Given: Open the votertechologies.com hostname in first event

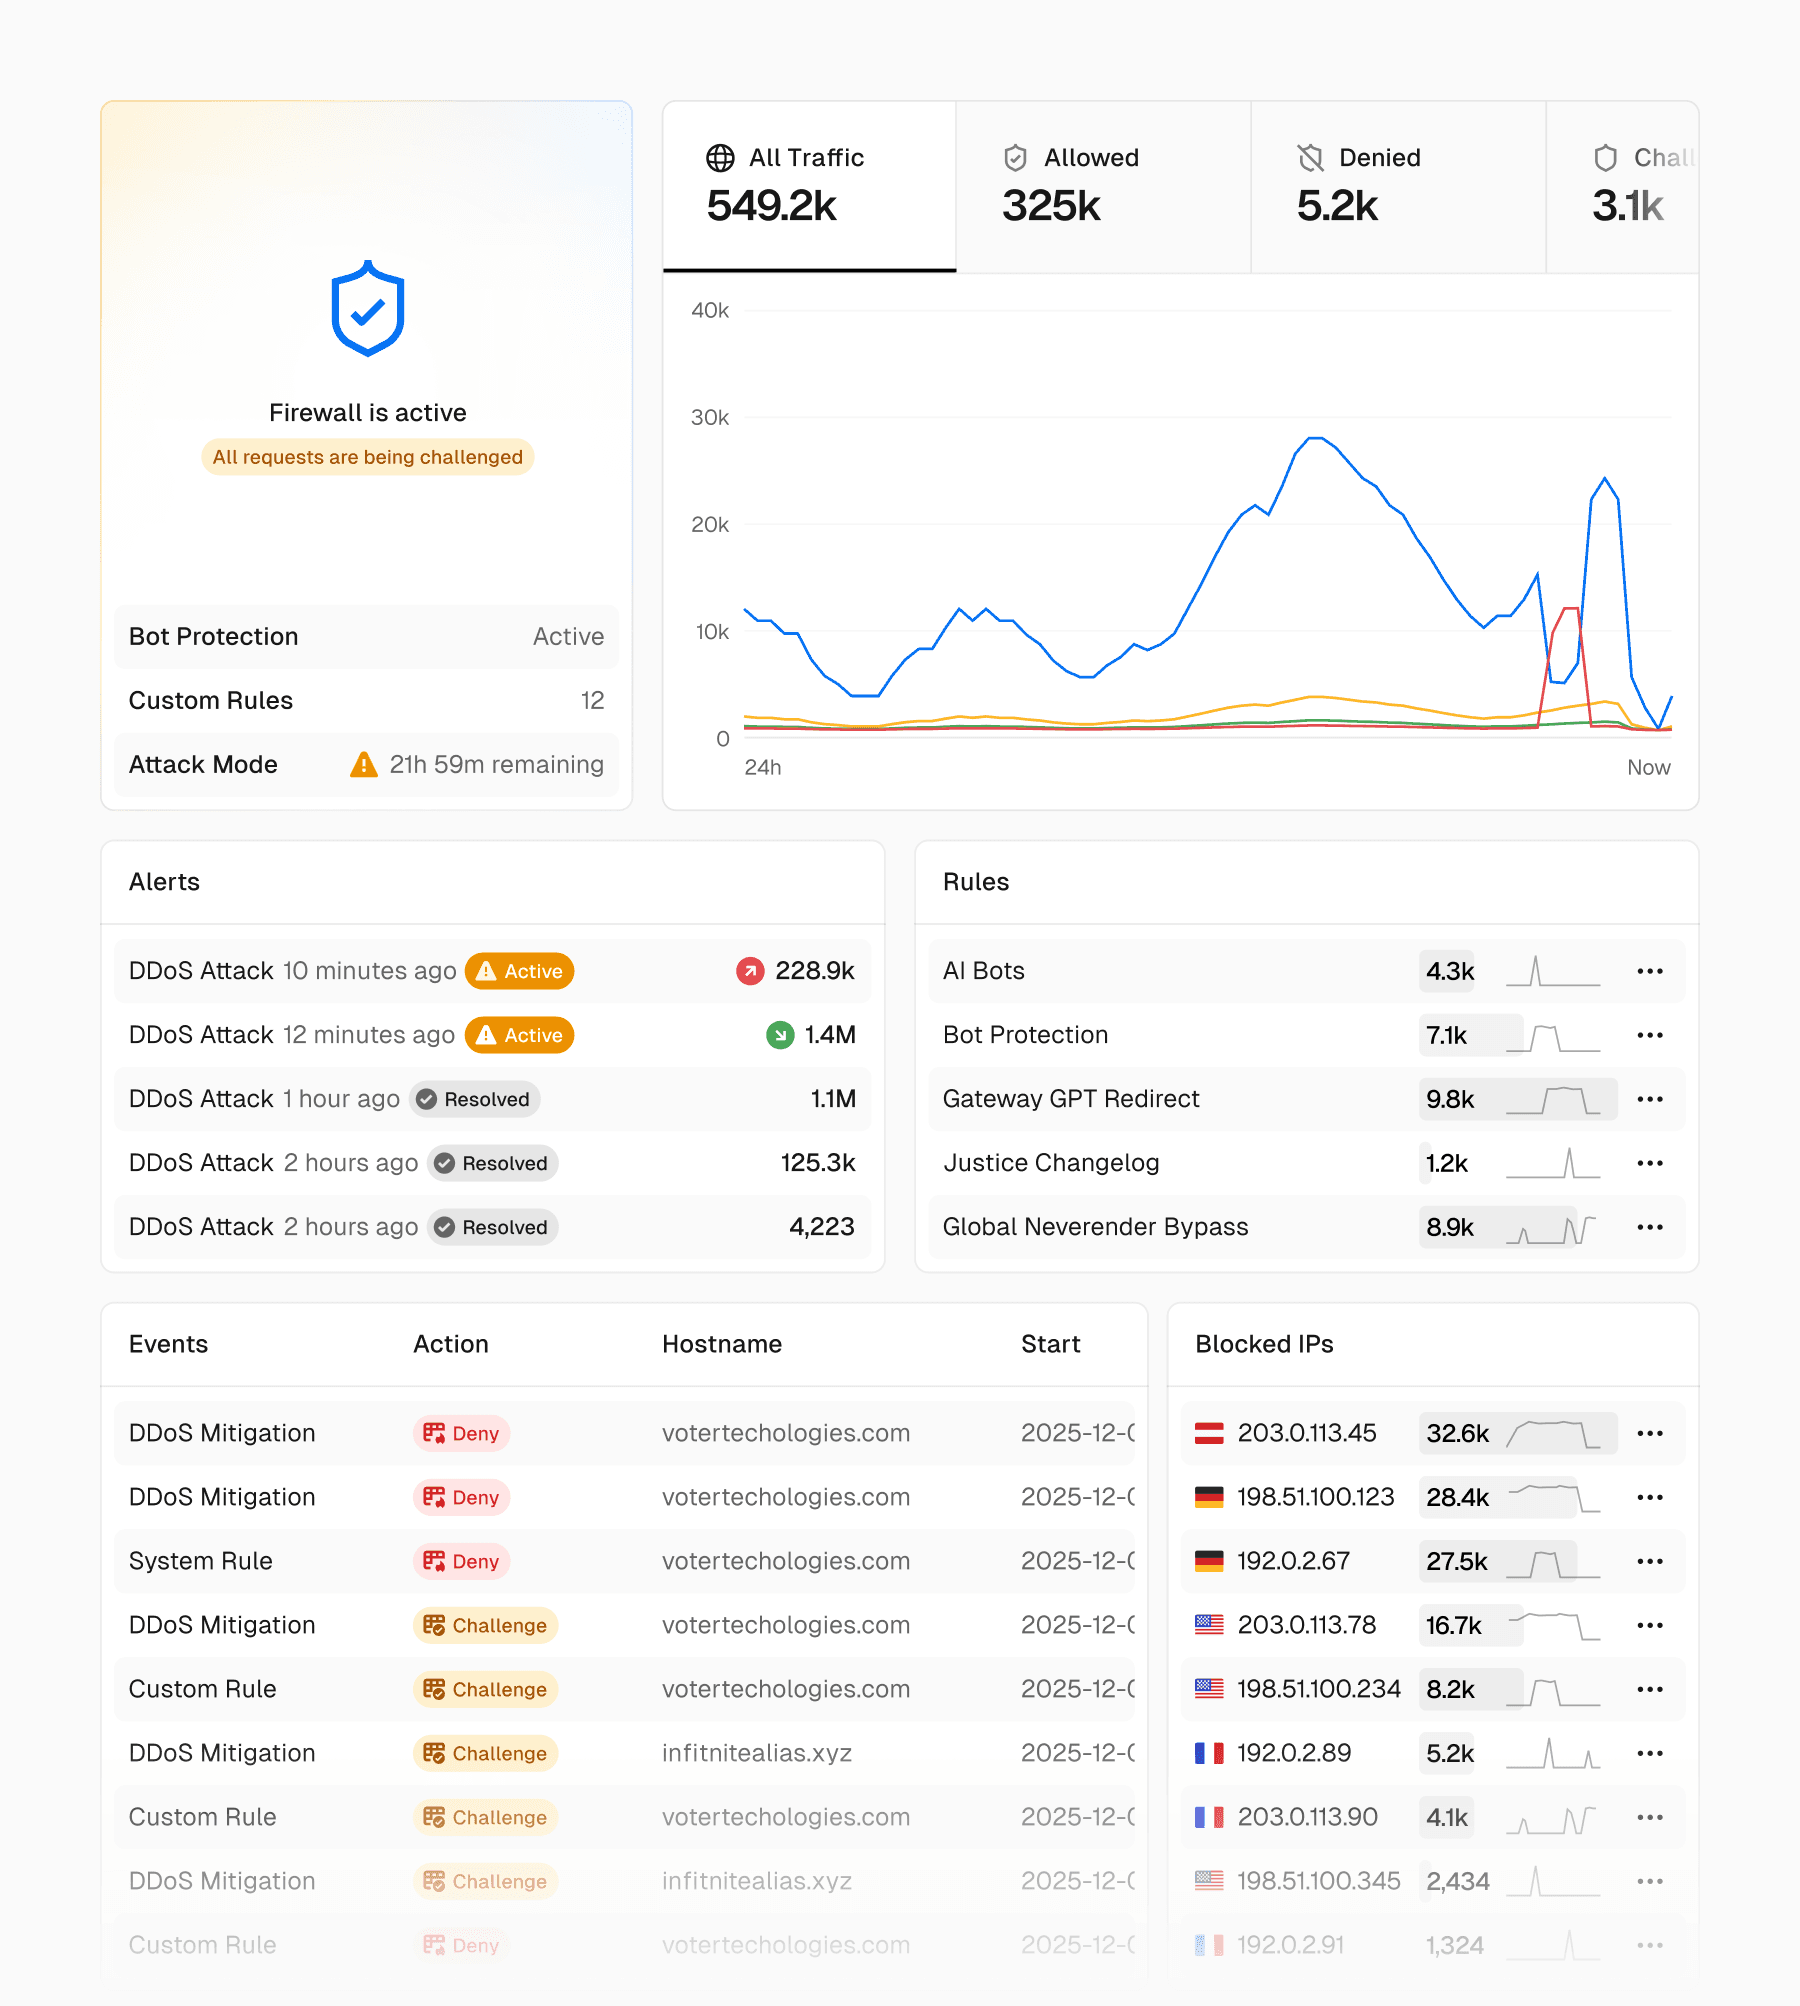Looking at the screenshot, I should (x=785, y=1433).
